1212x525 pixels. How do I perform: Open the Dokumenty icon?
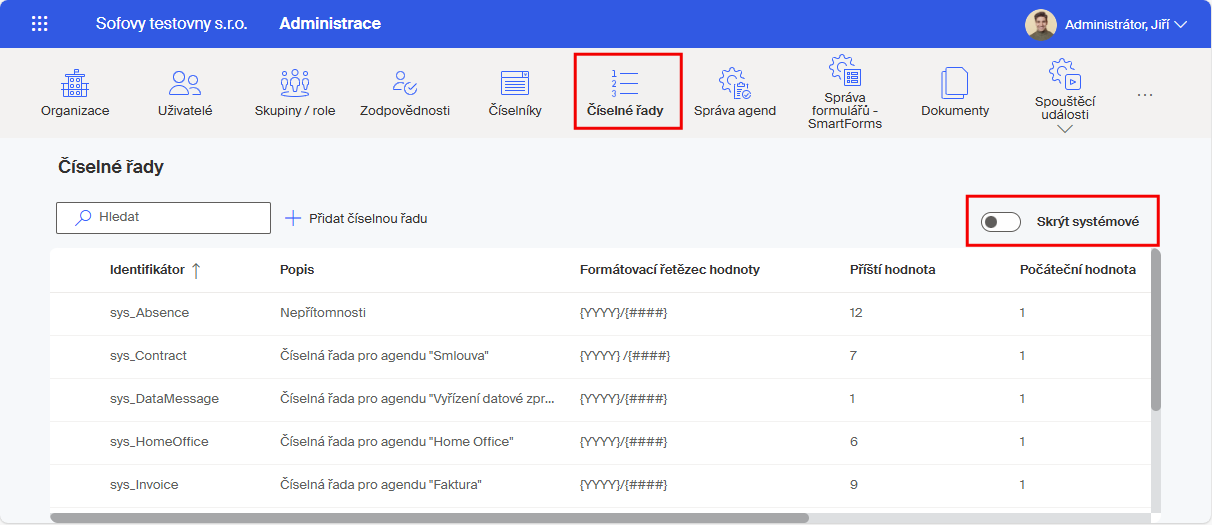955,84
